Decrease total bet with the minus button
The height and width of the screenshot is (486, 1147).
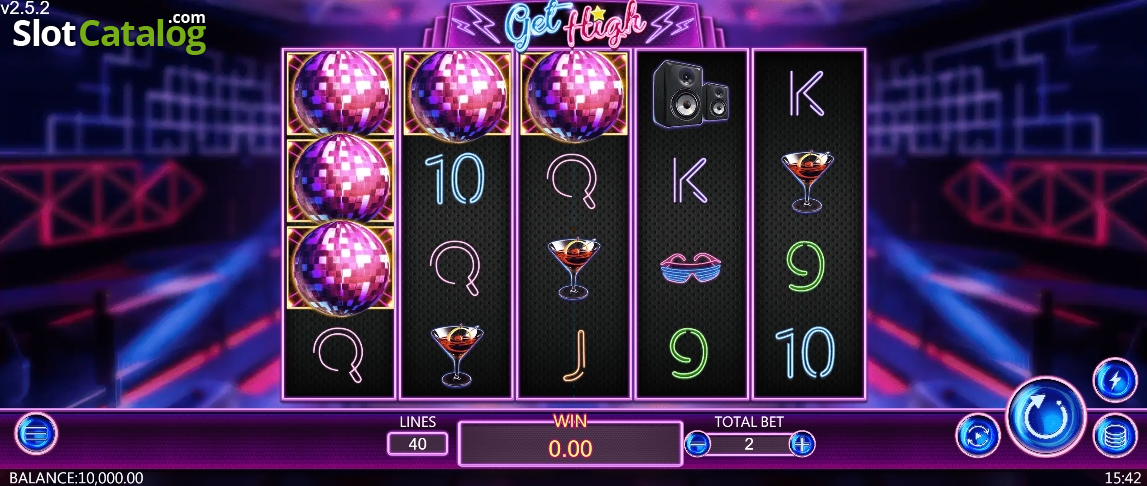[697, 444]
